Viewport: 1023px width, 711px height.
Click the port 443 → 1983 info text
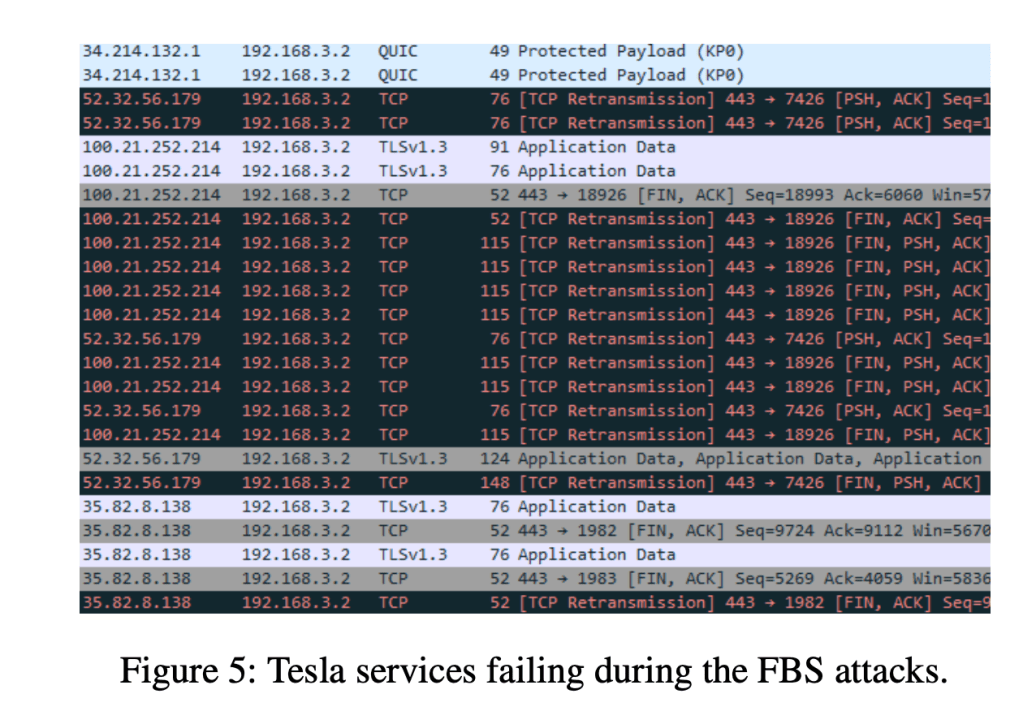(574, 579)
